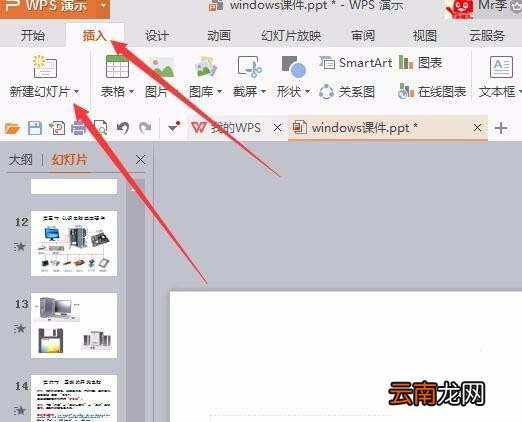The height and width of the screenshot is (422, 522).
Task: Click the 形状 shapes icon
Action: coord(294,66)
